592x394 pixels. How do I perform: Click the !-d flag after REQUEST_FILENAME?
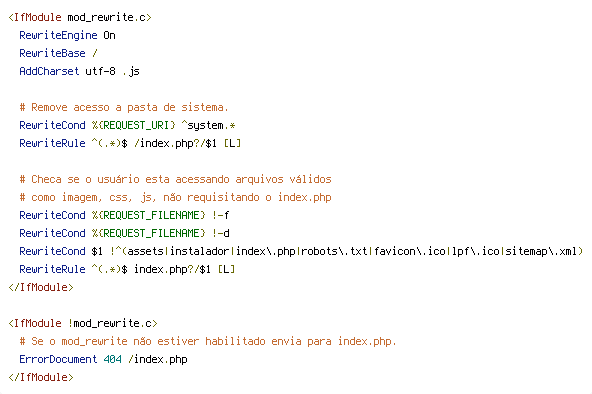220,233
